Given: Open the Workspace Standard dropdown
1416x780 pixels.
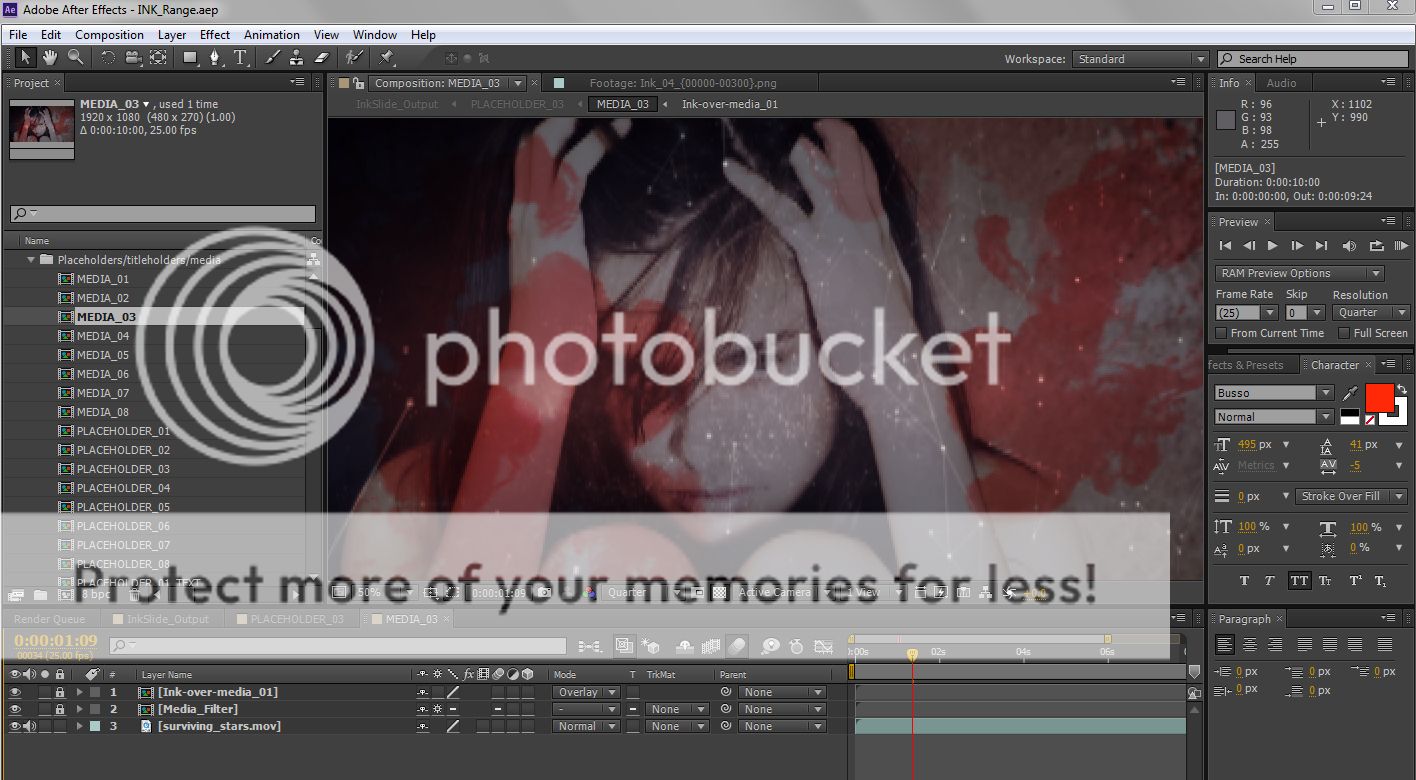Looking at the screenshot, I should [x=1141, y=59].
